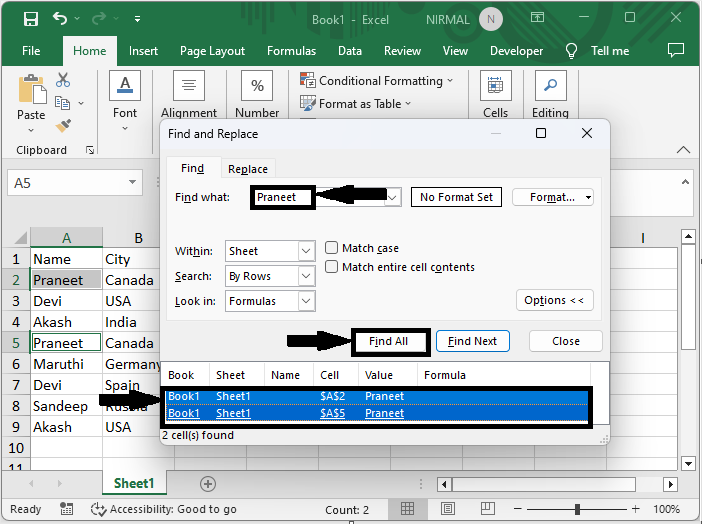Viewport: 702px width, 524px height.
Task: Open the Number group percent icon
Action: coord(257,85)
